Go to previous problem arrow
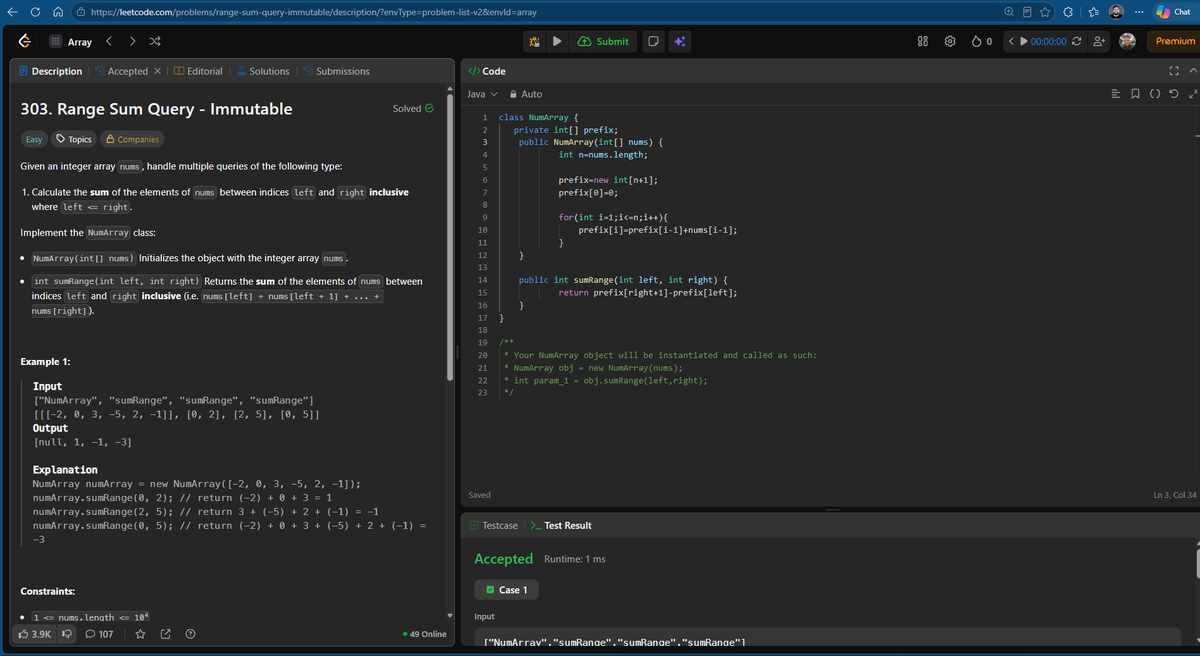 tap(110, 42)
